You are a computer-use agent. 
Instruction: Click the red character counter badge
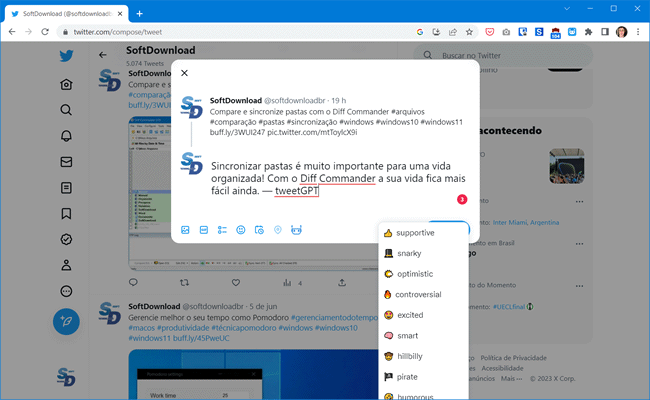462,199
